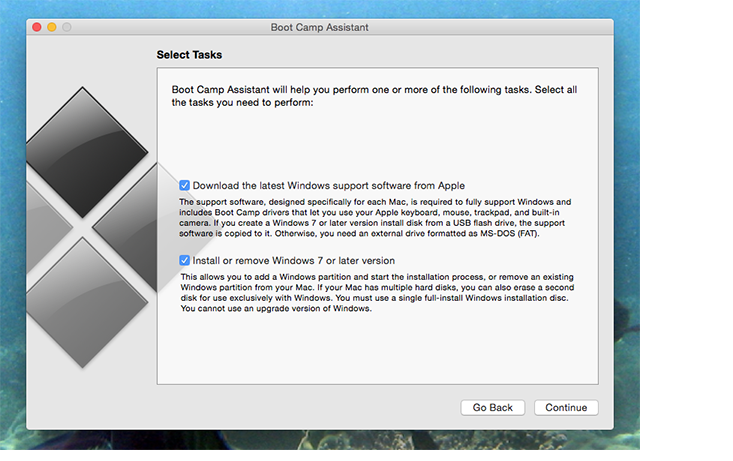Click the description beginning 'The support software, designed'
Viewport: 733px width, 461px height.
point(375,217)
